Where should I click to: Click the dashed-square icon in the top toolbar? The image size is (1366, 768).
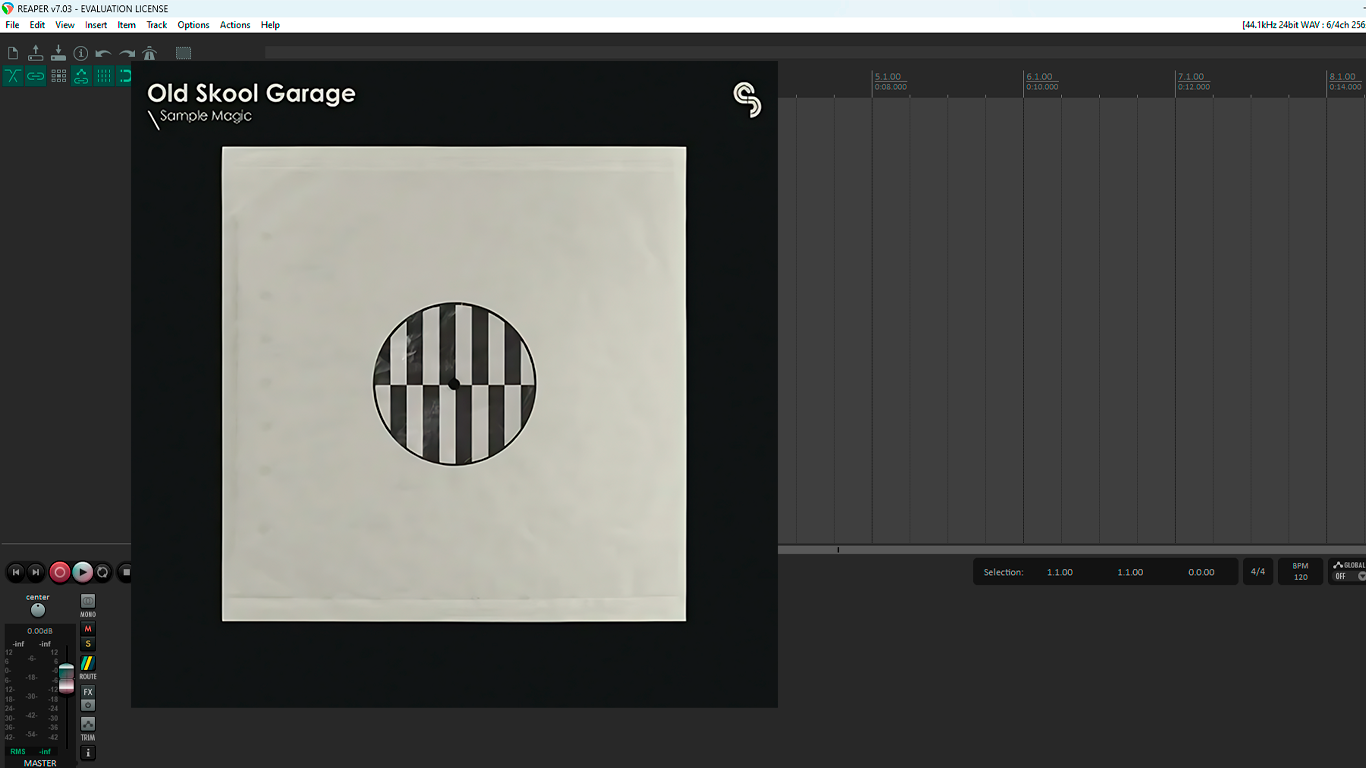(184, 53)
